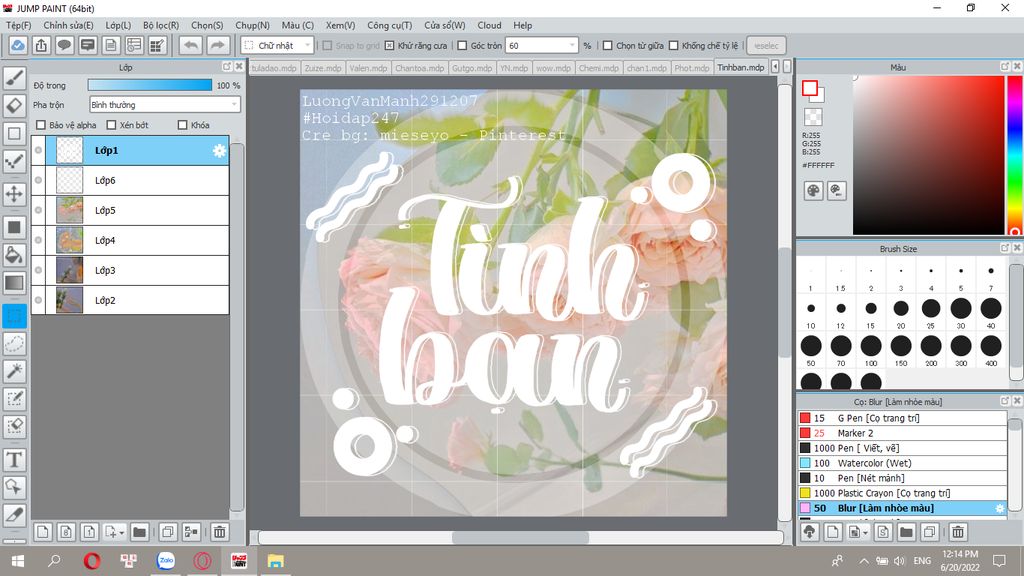1024x576 pixels.
Task: Choose the Plastic Crayon brush
Action: [902, 493]
